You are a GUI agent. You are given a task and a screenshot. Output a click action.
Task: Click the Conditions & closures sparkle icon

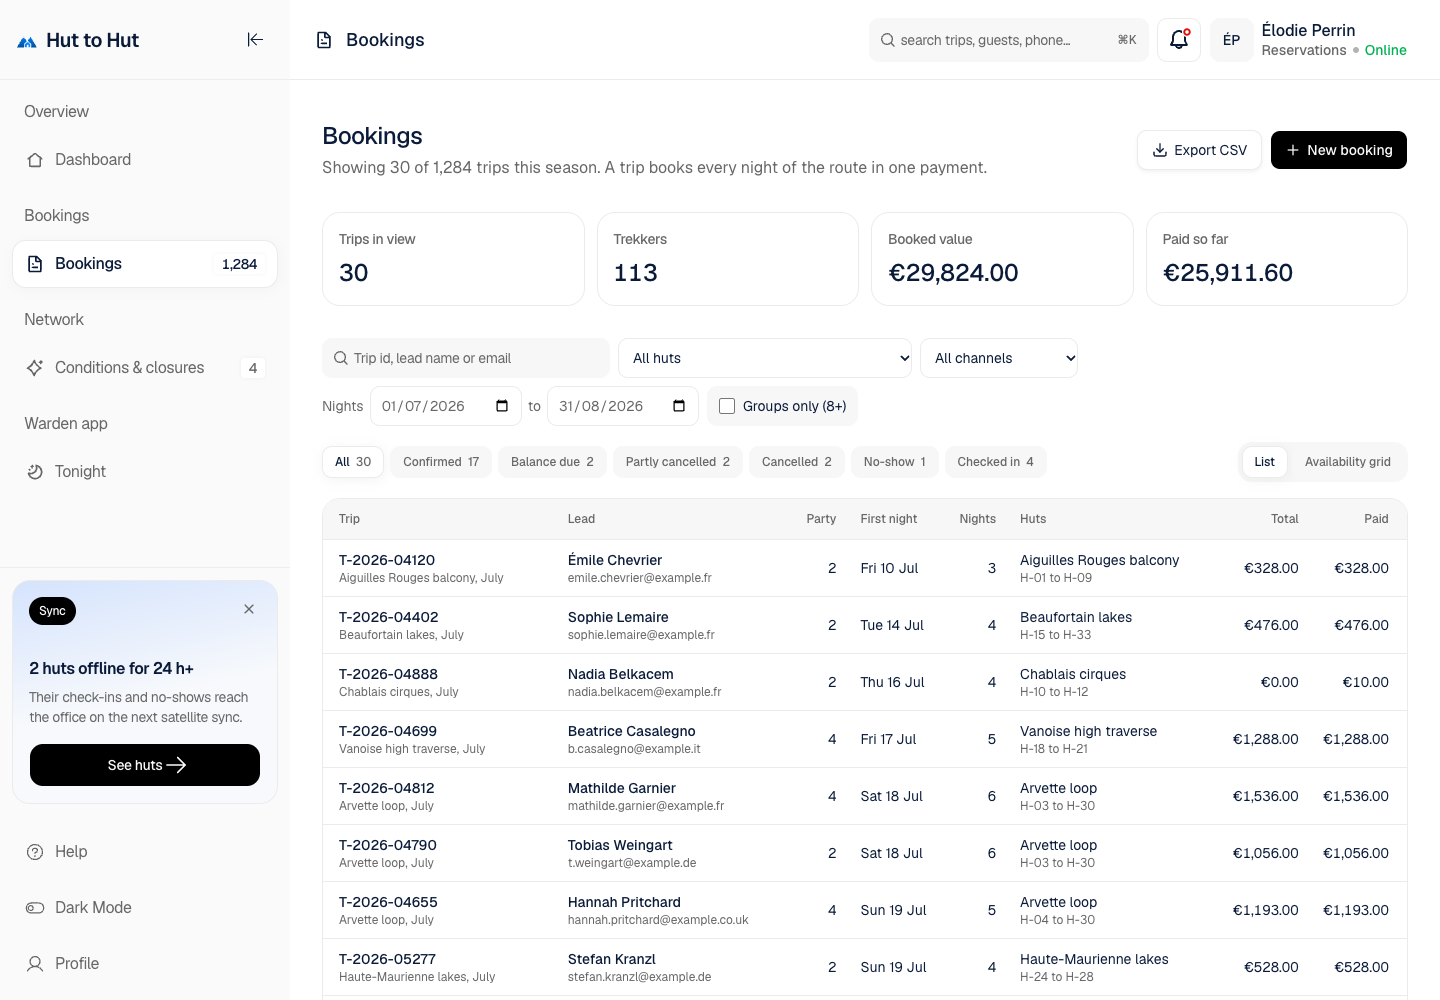[x=35, y=368]
